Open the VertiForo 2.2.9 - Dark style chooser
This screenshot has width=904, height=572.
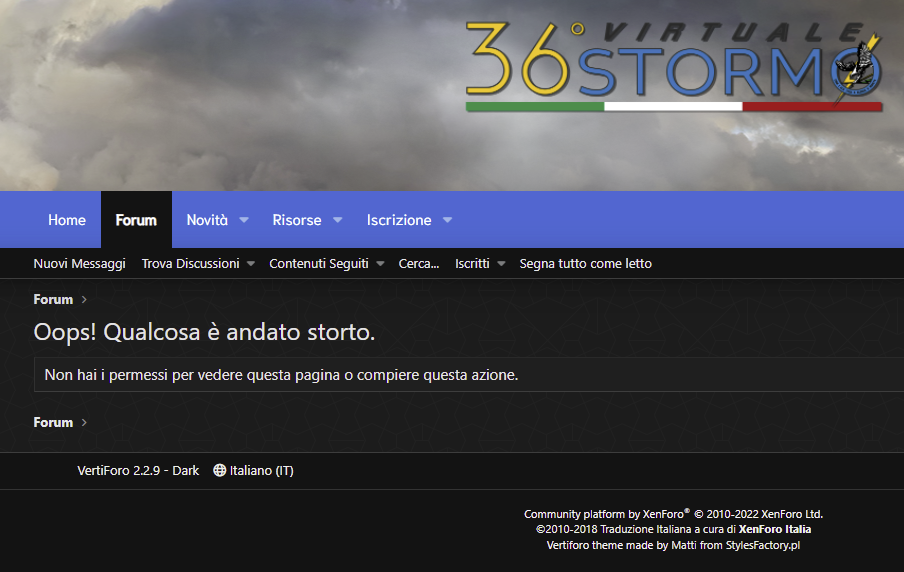click(138, 471)
